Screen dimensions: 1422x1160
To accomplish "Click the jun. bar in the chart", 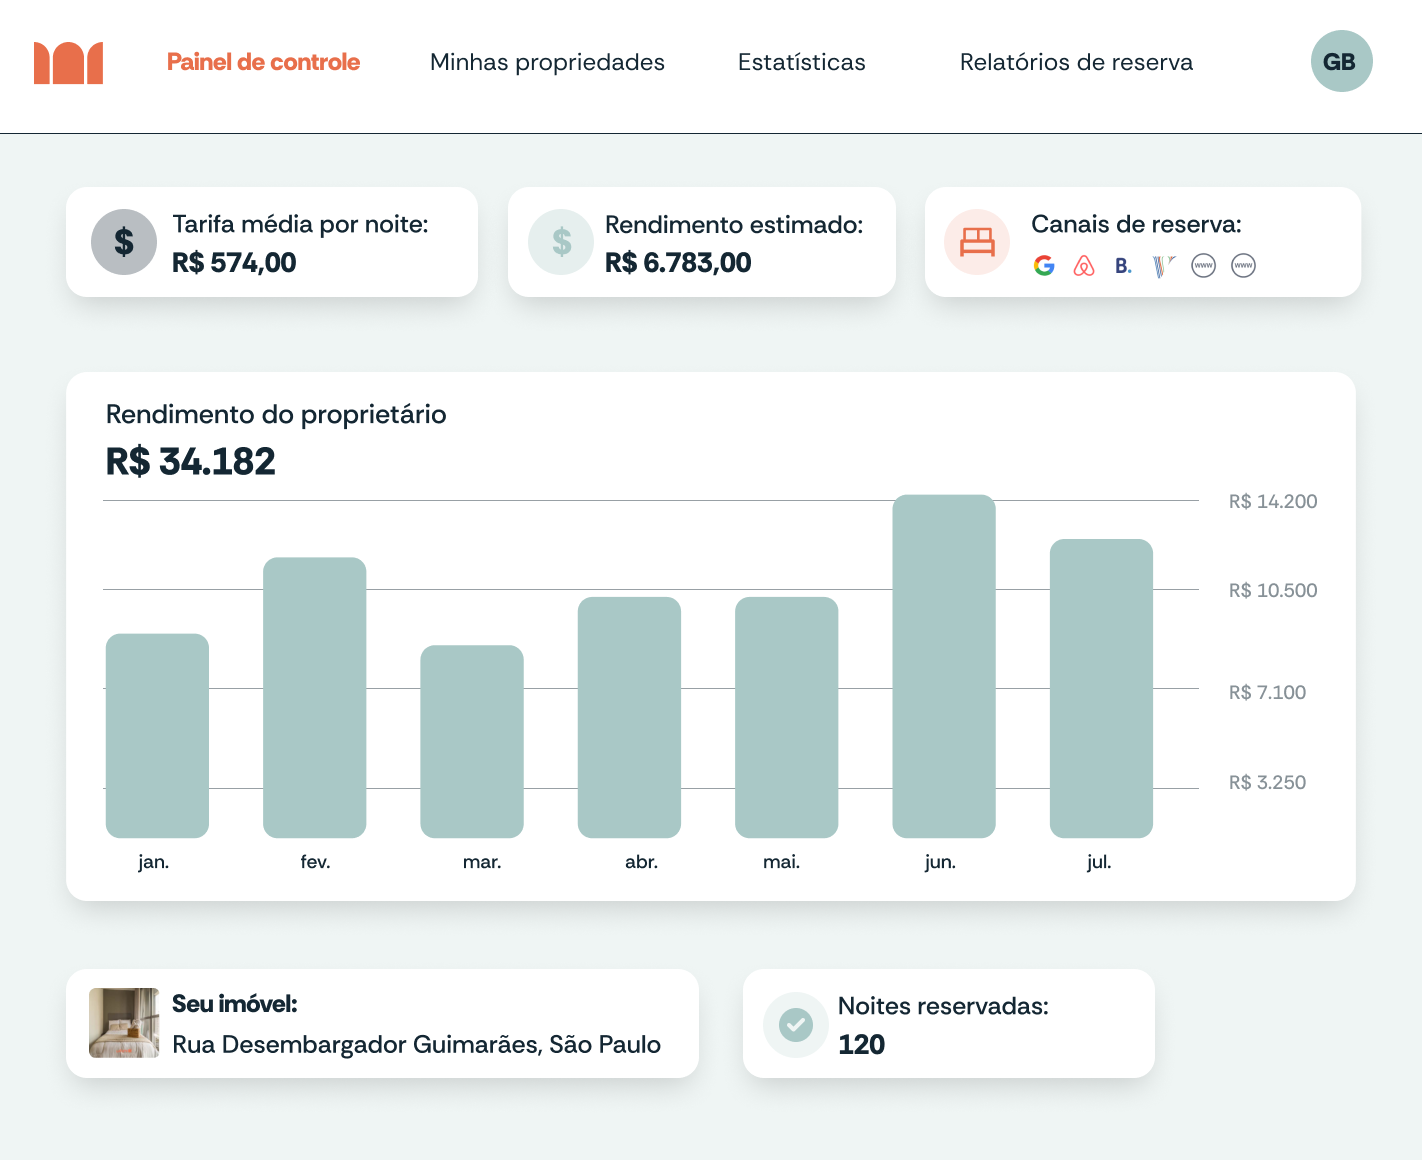I will point(943,666).
